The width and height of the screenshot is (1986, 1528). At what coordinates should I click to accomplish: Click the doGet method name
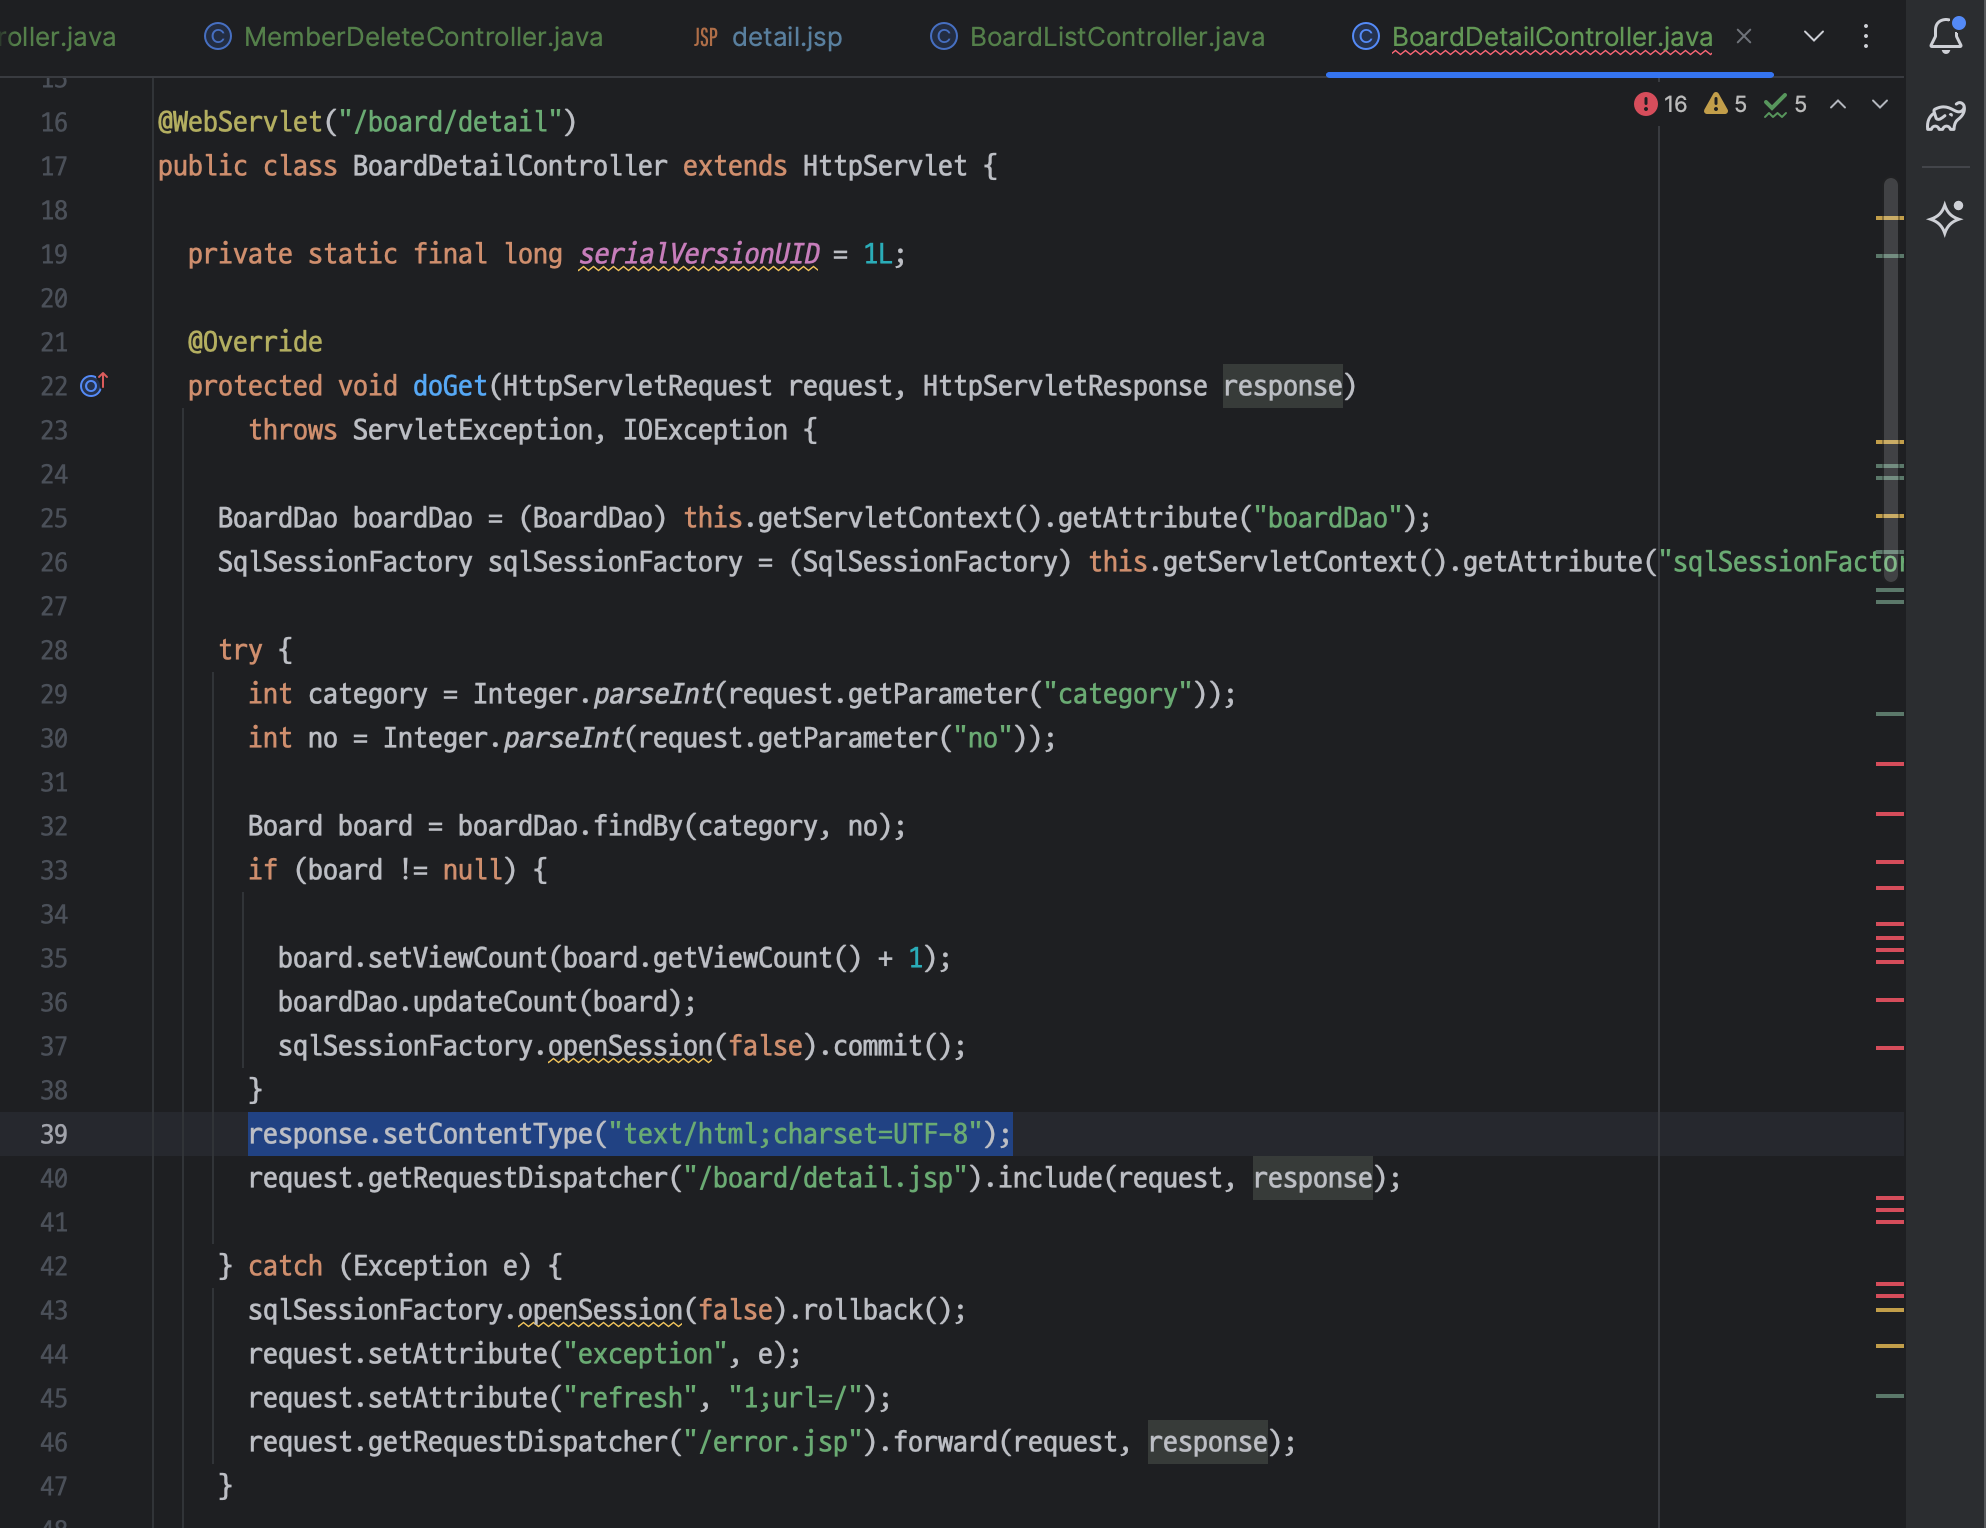[x=449, y=386]
